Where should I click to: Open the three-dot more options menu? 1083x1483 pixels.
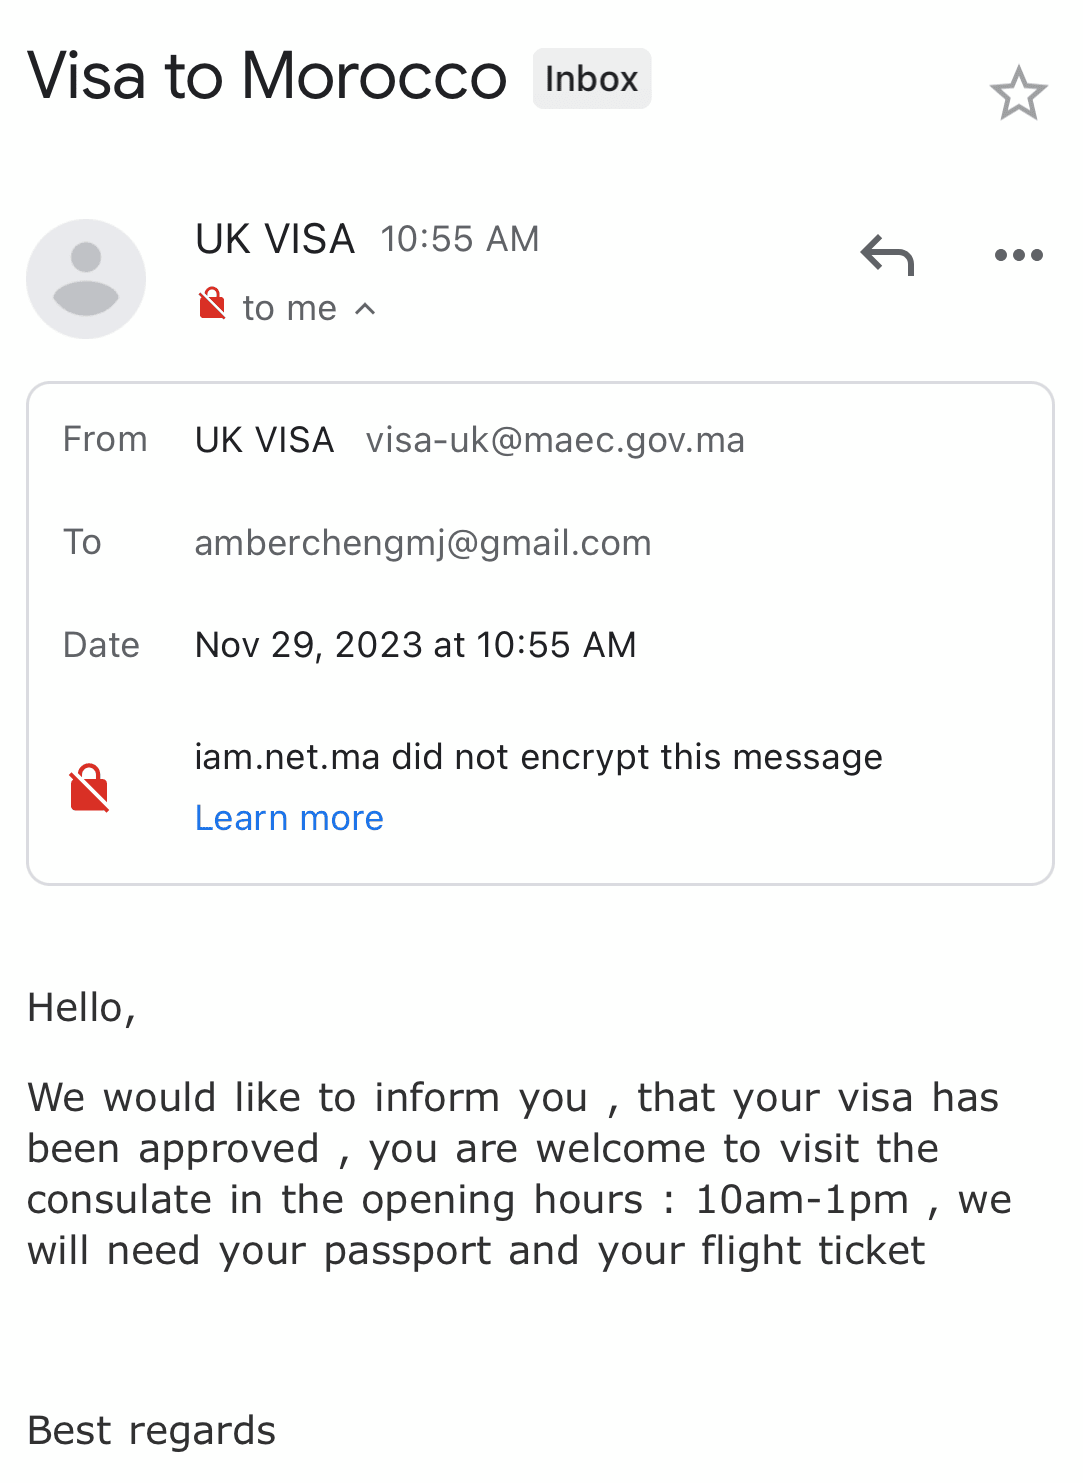pos(1018,255)
